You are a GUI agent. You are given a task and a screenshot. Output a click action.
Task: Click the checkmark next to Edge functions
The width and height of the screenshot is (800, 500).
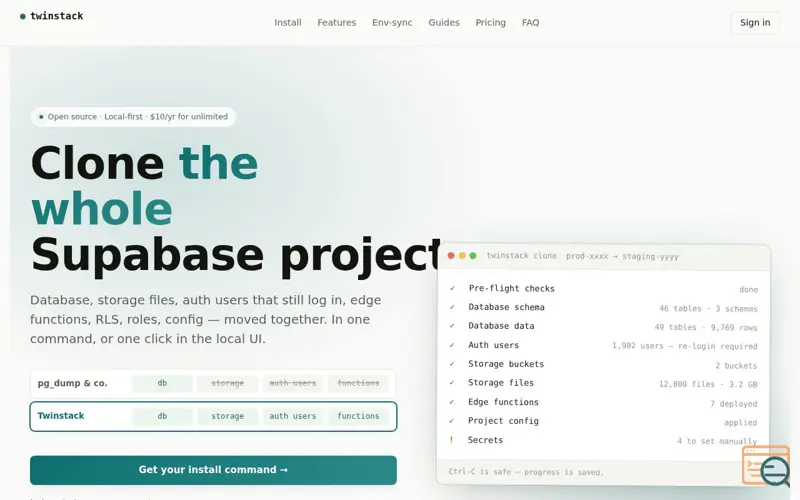tap(452, 402)
